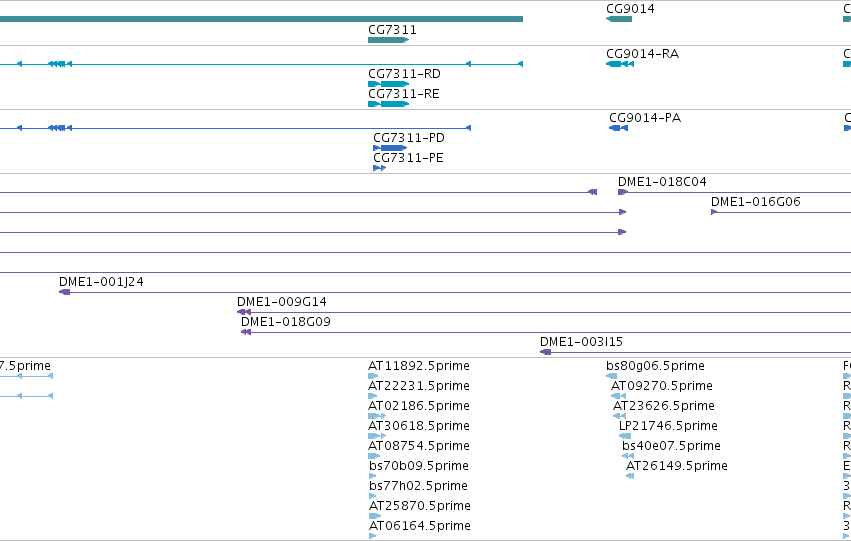Screen dimensions: 851x541
Task: Select the bs80g06.5prime EST glyph
Action: tap(611, 376)
